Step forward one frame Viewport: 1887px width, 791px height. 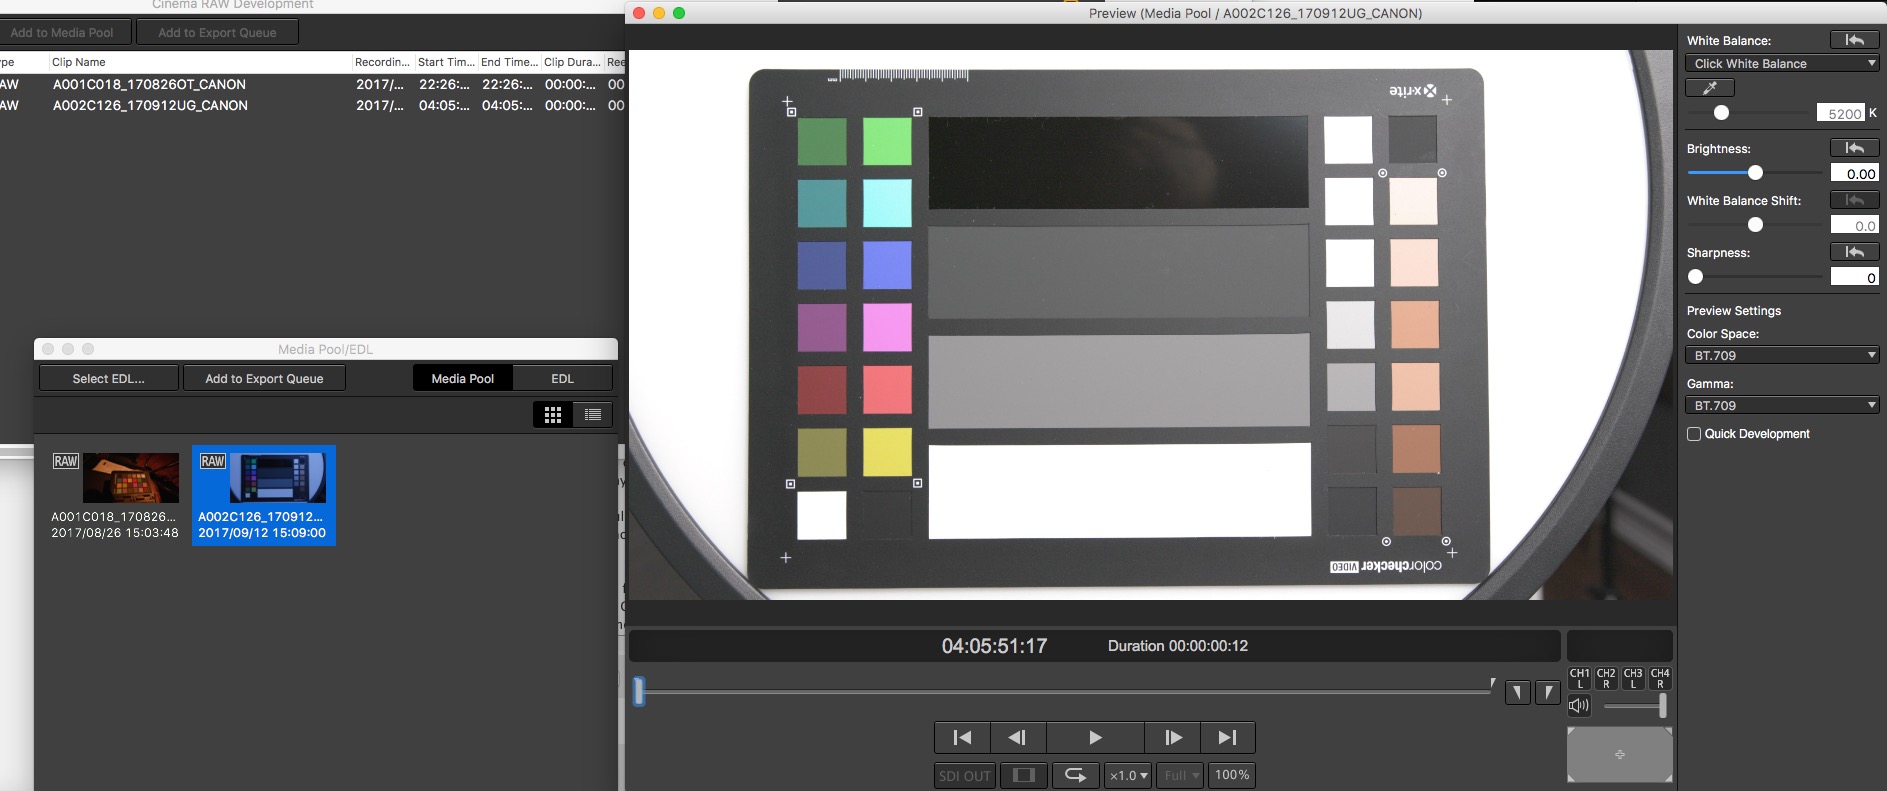(1173, 738)
